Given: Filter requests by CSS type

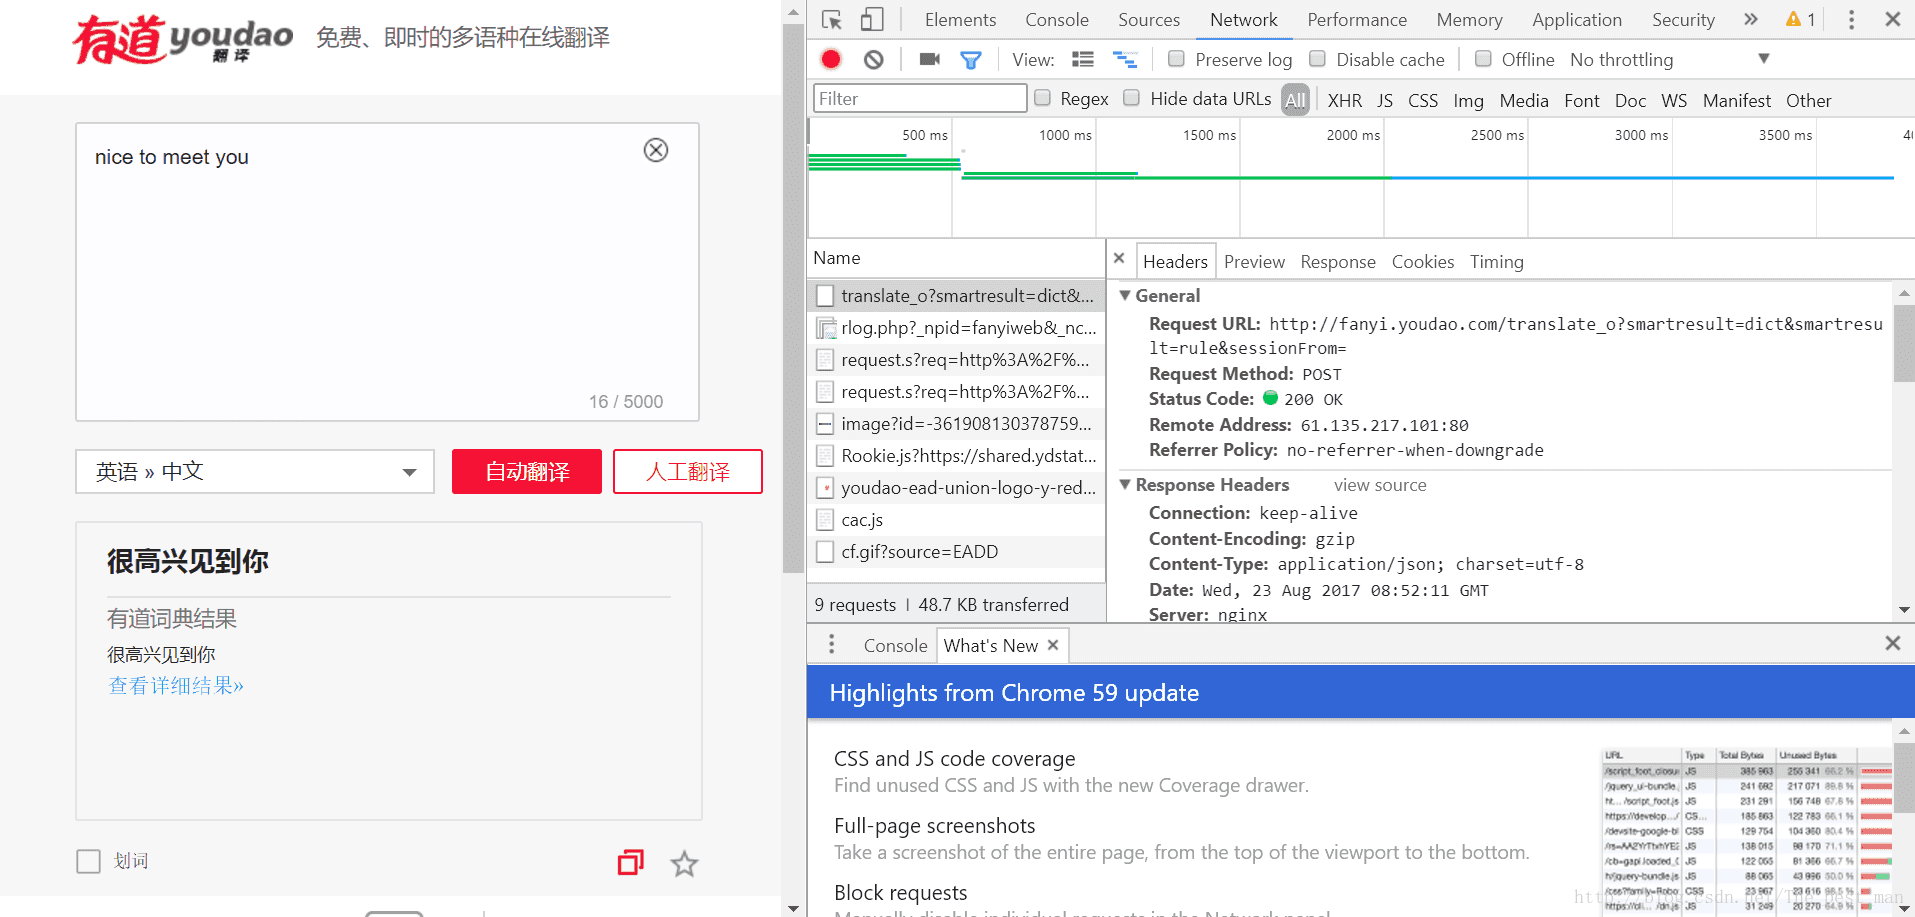Looking at the screenshot, I should pyautogui.click(x=1423, y=101).
